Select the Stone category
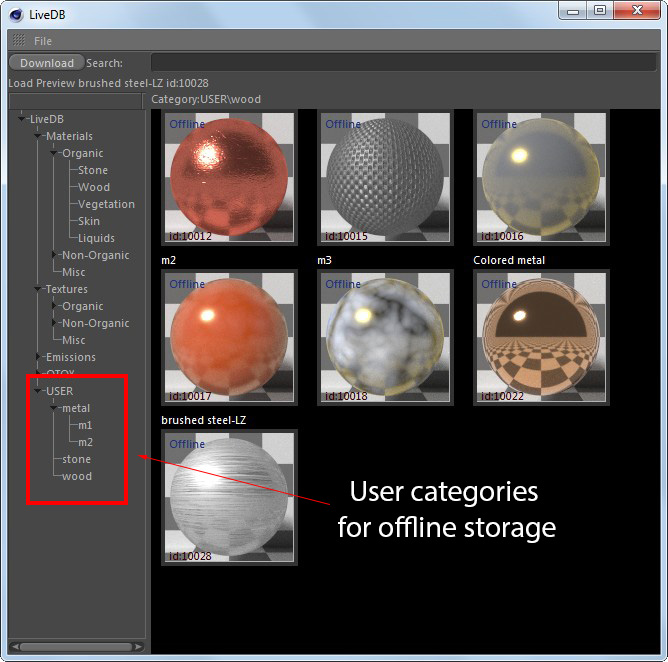Screen dimensions: 668x662 [x=93, y=170]
